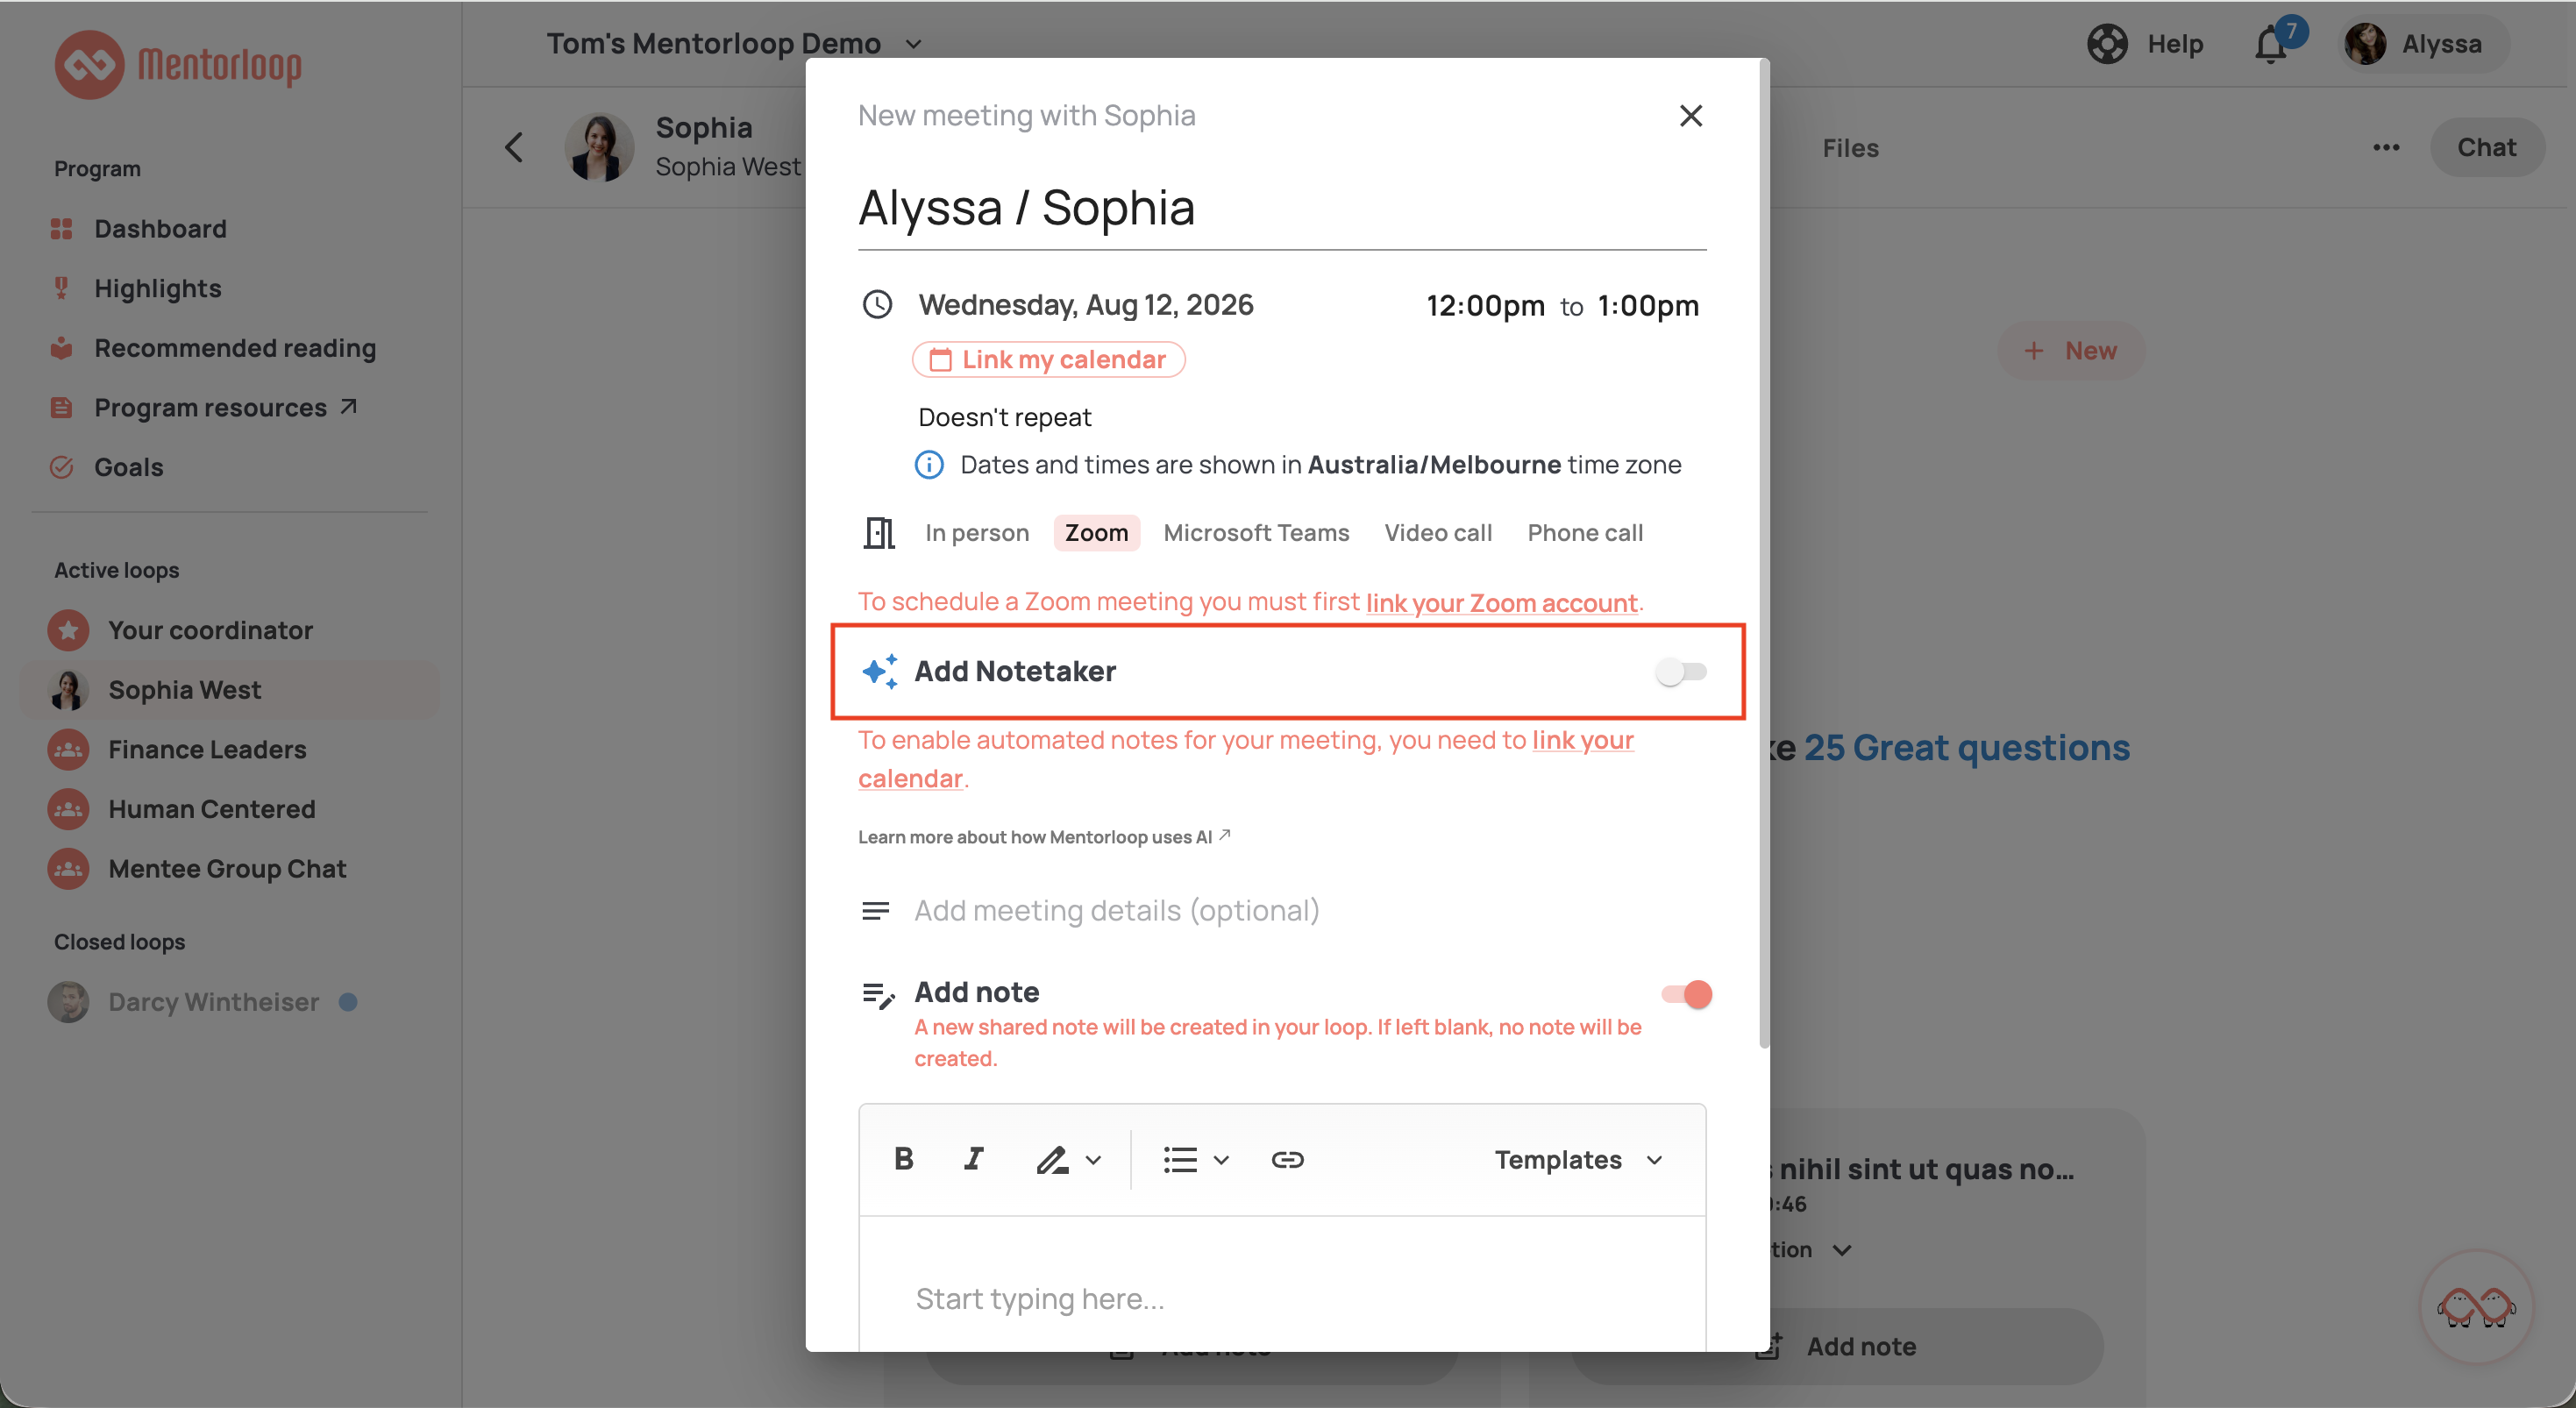Click the clock icon beside the date

click(877, 304)
